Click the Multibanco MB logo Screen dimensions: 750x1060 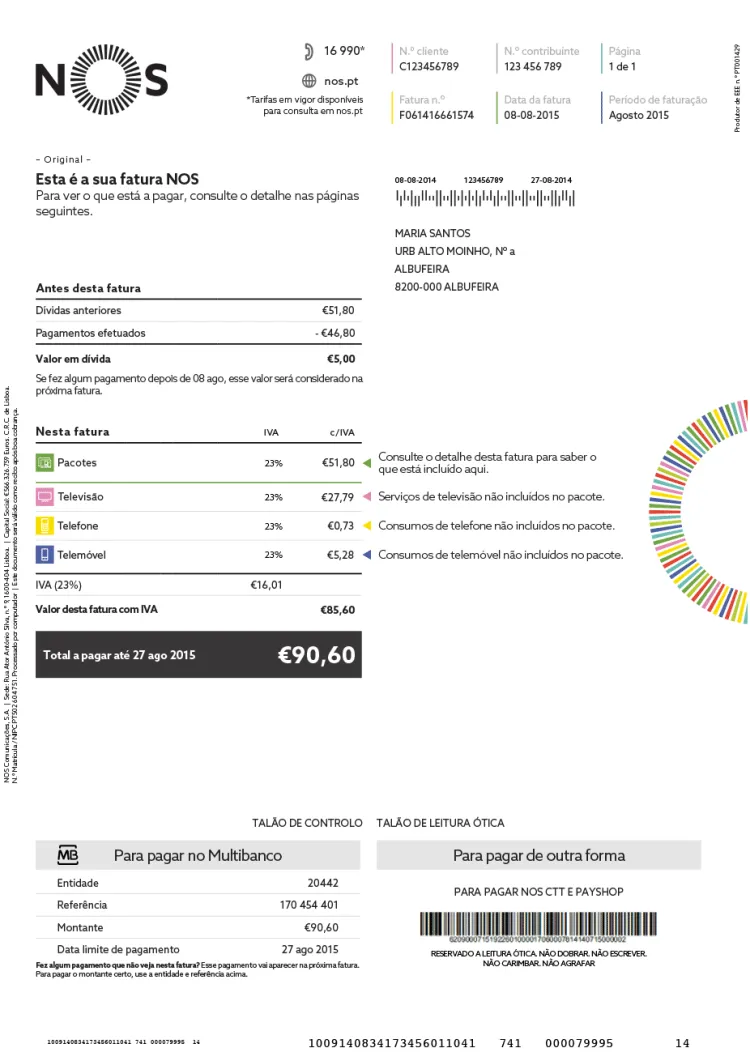point(68,855)
